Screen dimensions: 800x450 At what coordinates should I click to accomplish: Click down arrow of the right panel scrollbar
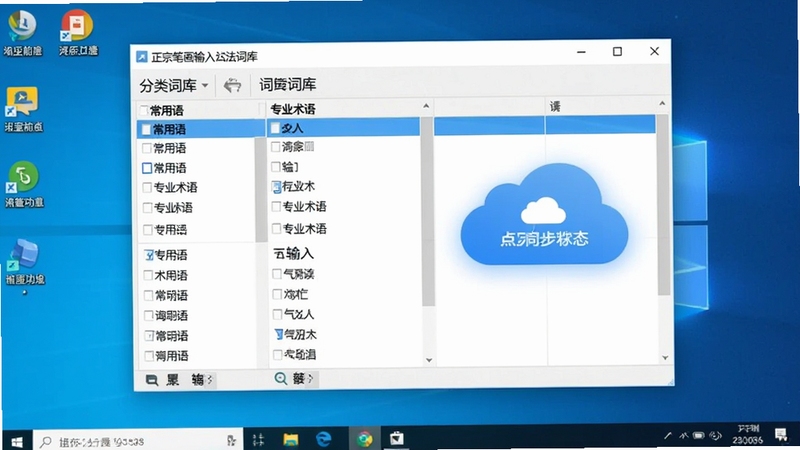click(x=665, y=358)
